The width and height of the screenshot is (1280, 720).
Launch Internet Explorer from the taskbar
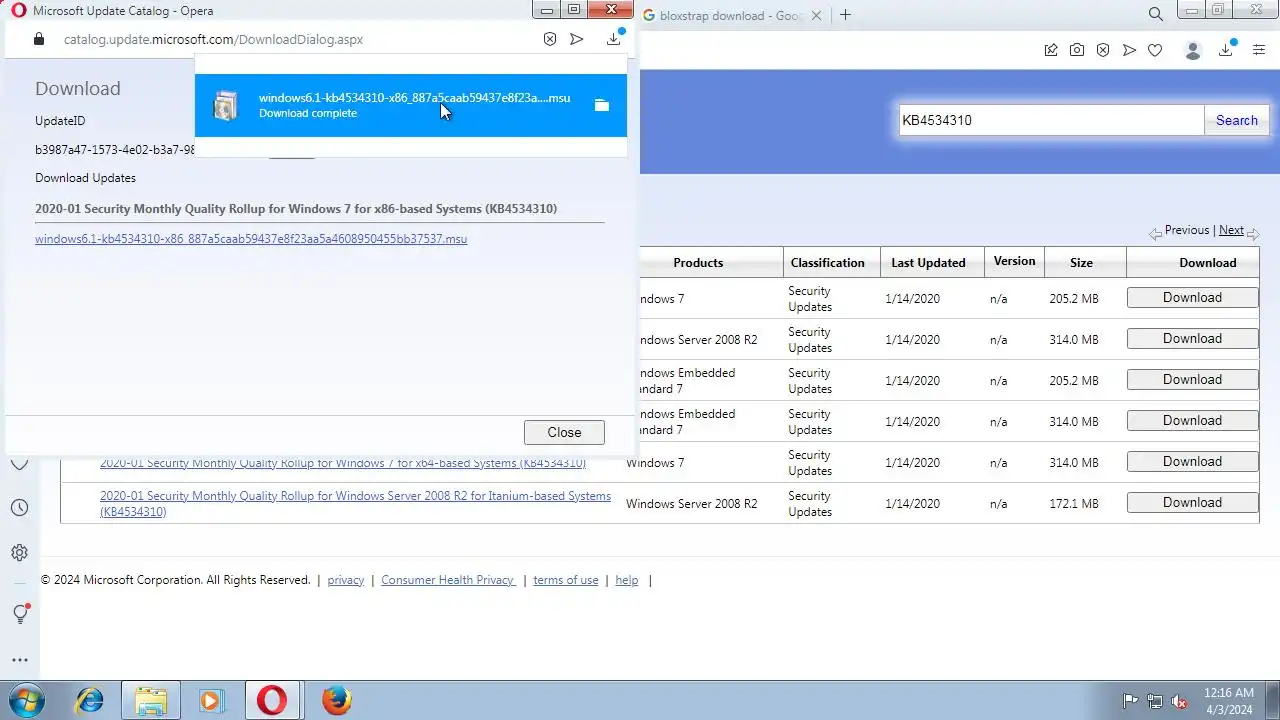(x=90, y=700)
